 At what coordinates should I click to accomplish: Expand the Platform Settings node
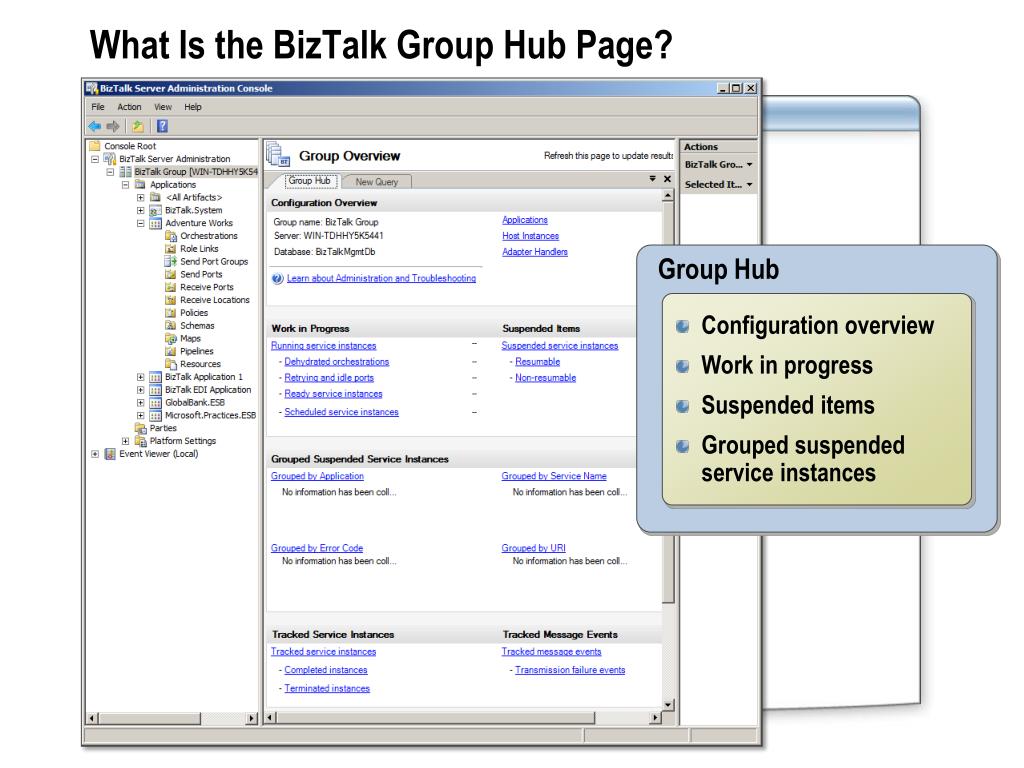(x=125, y=441)
